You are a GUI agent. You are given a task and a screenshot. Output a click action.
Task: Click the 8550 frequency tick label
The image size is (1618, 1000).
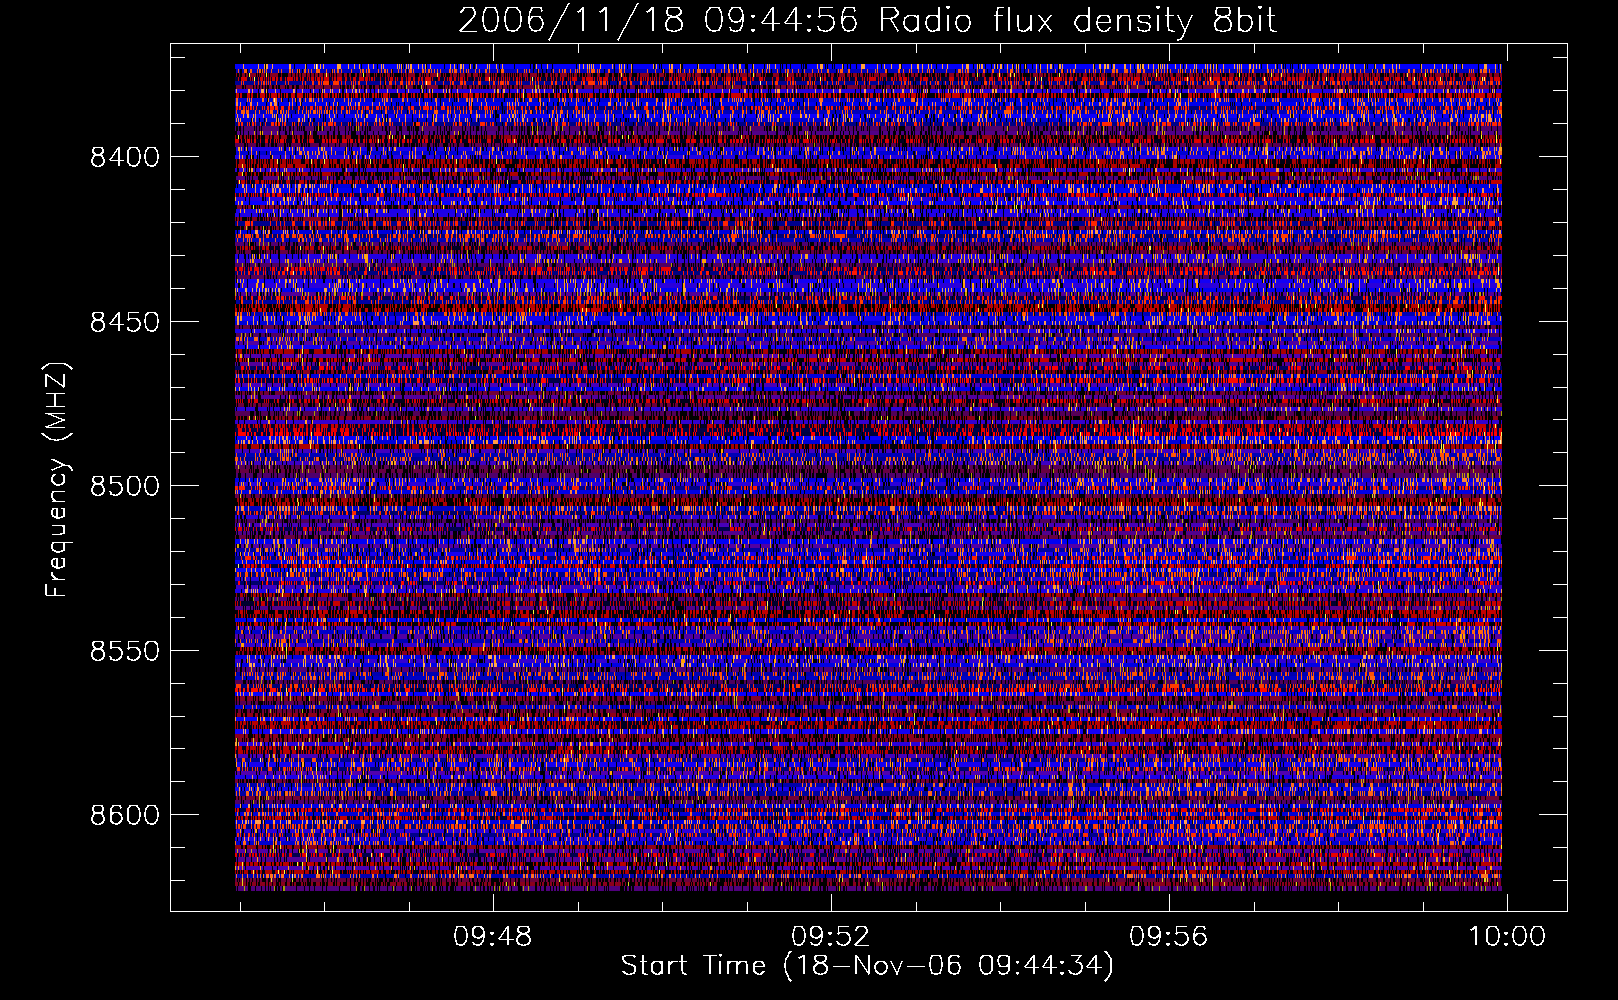coord(125,651)
